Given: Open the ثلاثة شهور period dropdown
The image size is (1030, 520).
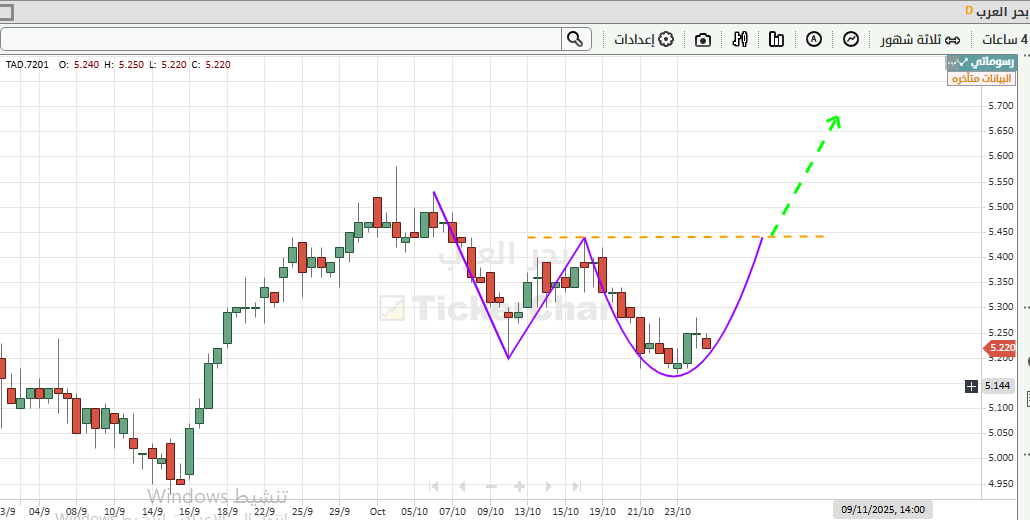Looking at the screenshot, I should [x=919, y=39].
